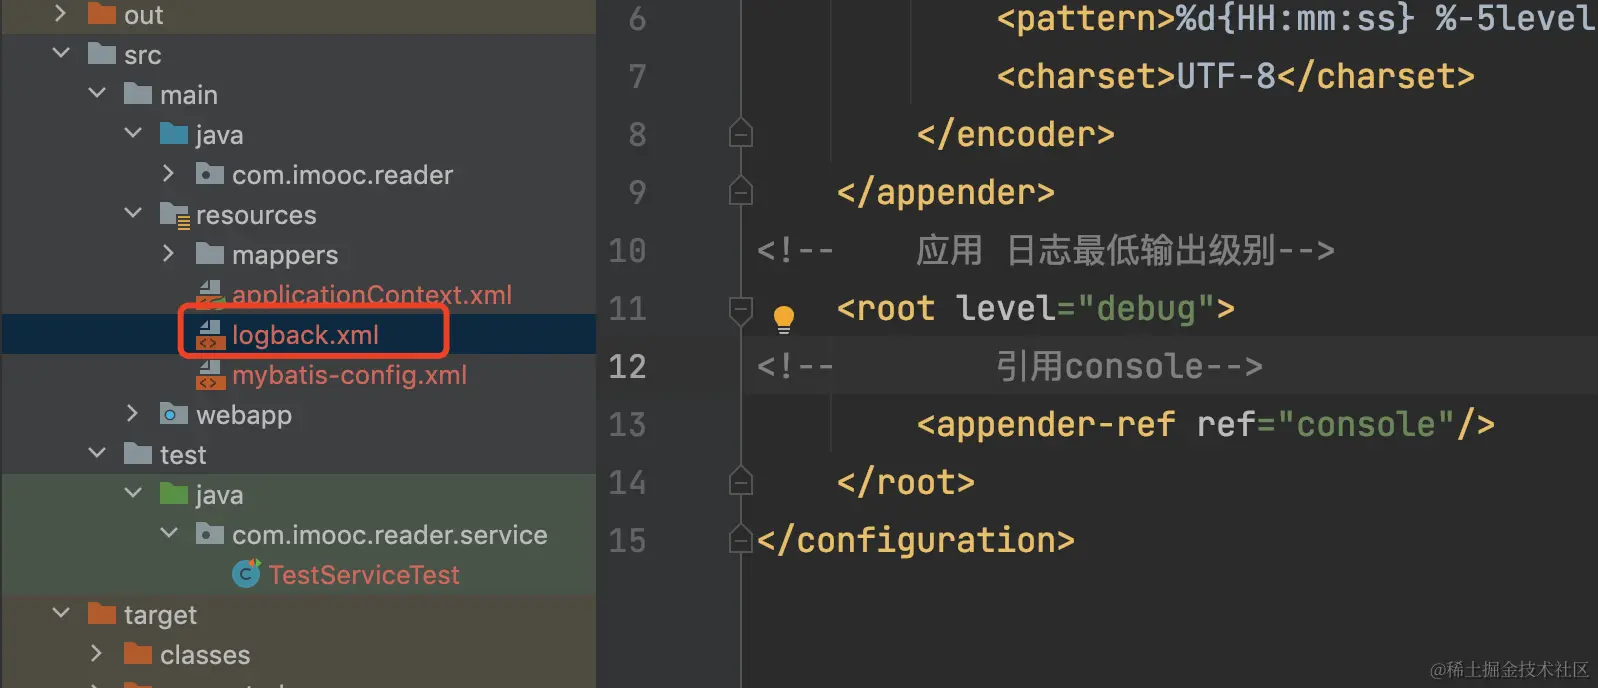1598x688 pixels.
Task: Expand the out folder chevron
Action: click(x=60, y=14)
